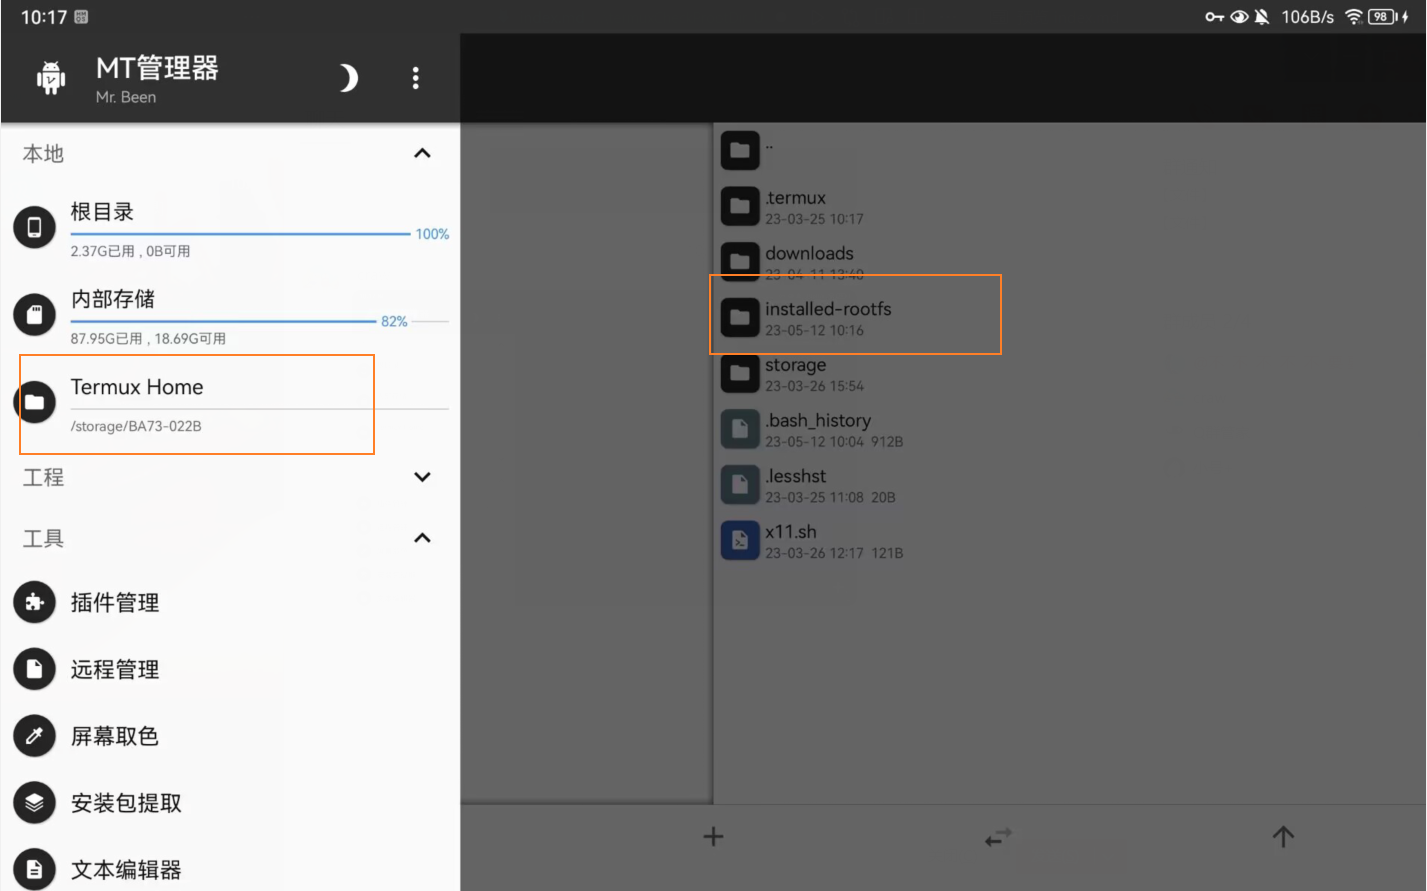
Task: Click the installed-rootfs folder name
Action: tap(828, 309)
